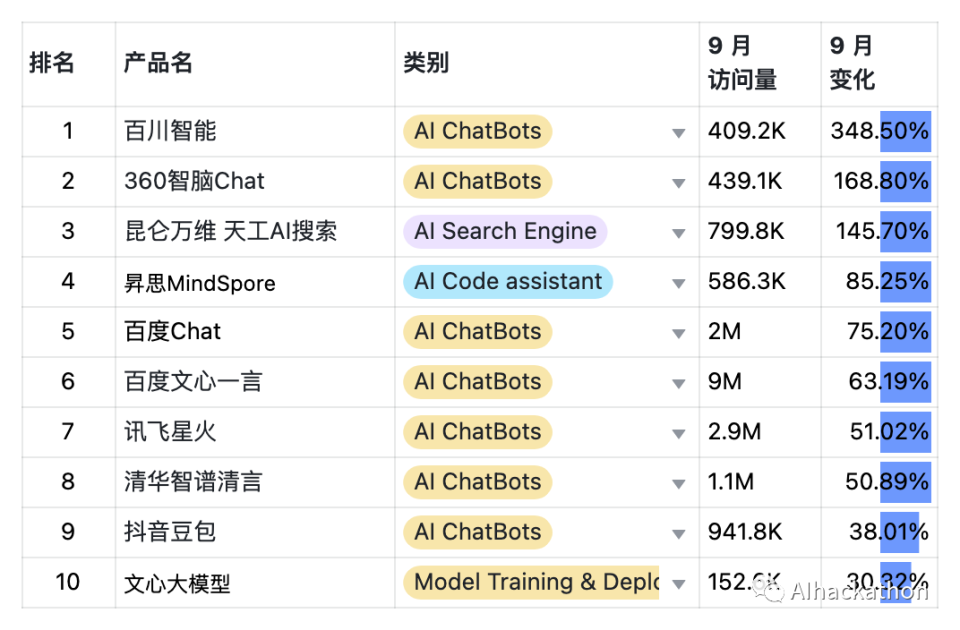Select the 799.8K visits cell
This screenshot has width=960, height=630.
[746, 232]
